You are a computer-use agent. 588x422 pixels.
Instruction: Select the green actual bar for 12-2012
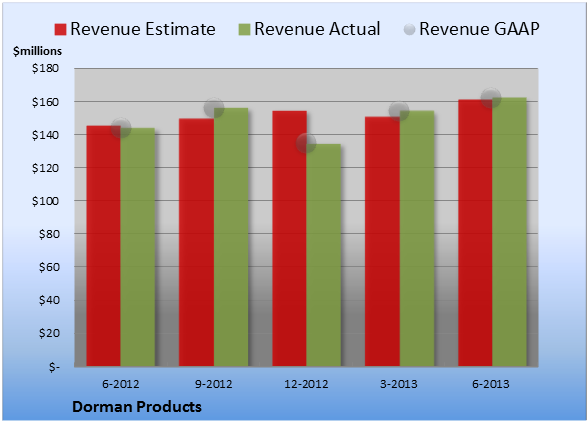[x=324, y=255]
